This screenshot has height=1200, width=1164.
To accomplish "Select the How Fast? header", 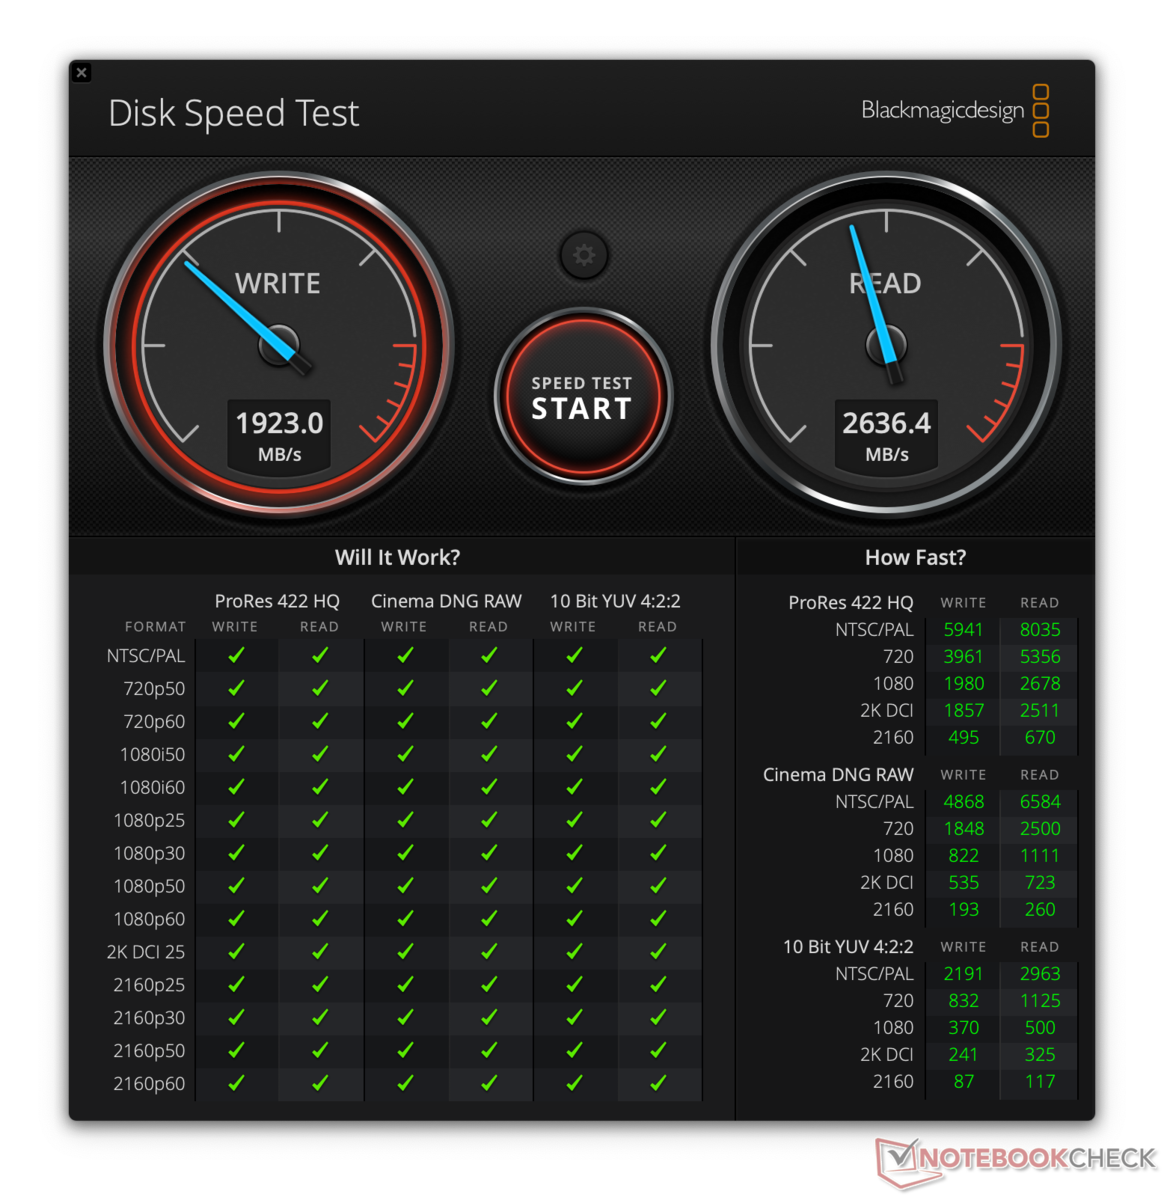I will (x=915, y=557).
